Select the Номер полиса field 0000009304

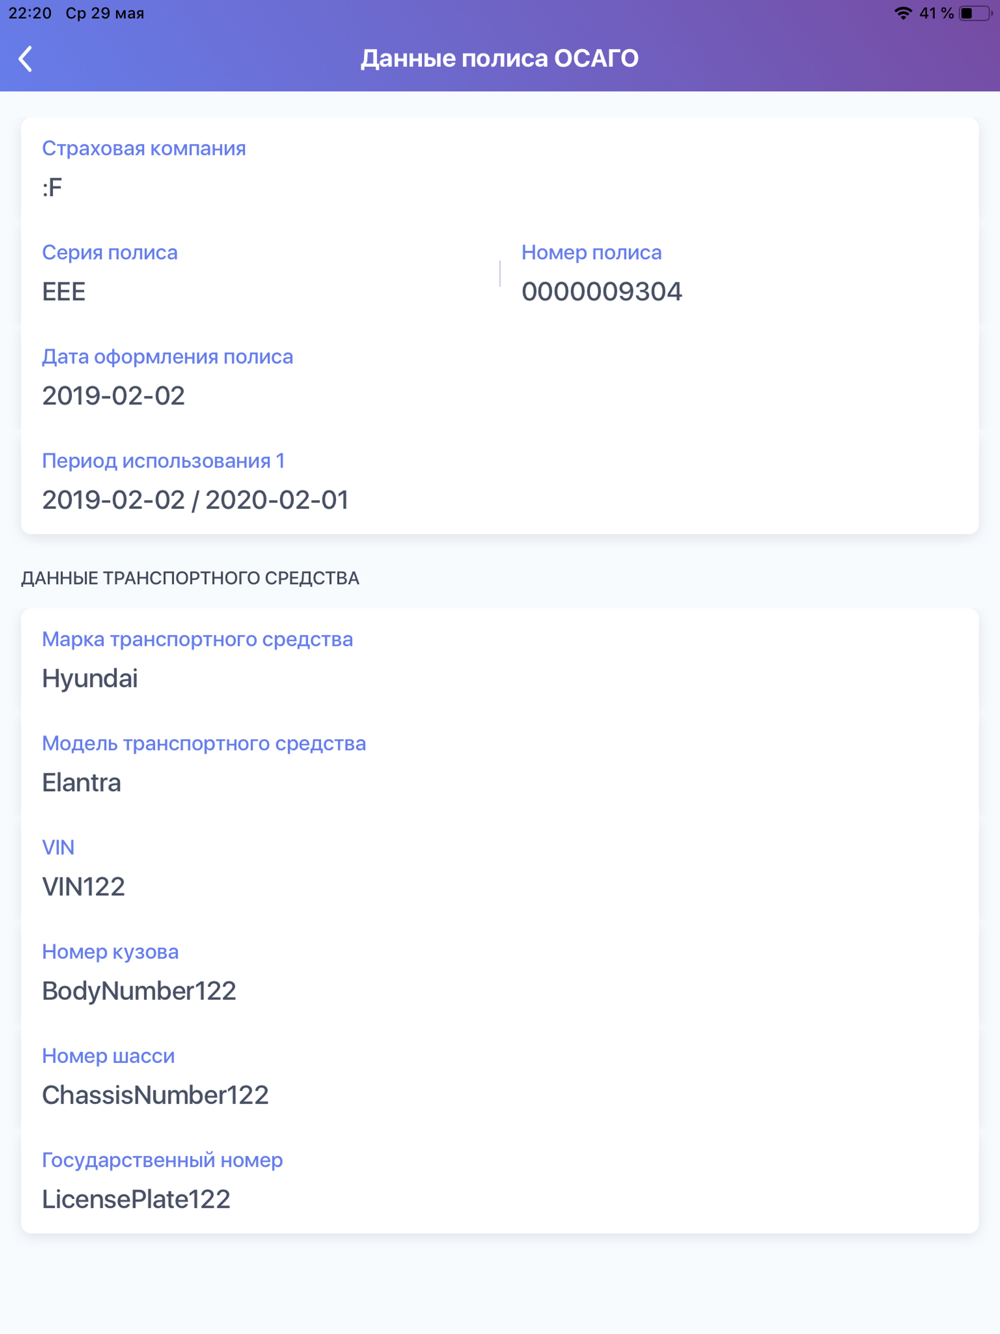pyautogui.click(x=740, y=273)
